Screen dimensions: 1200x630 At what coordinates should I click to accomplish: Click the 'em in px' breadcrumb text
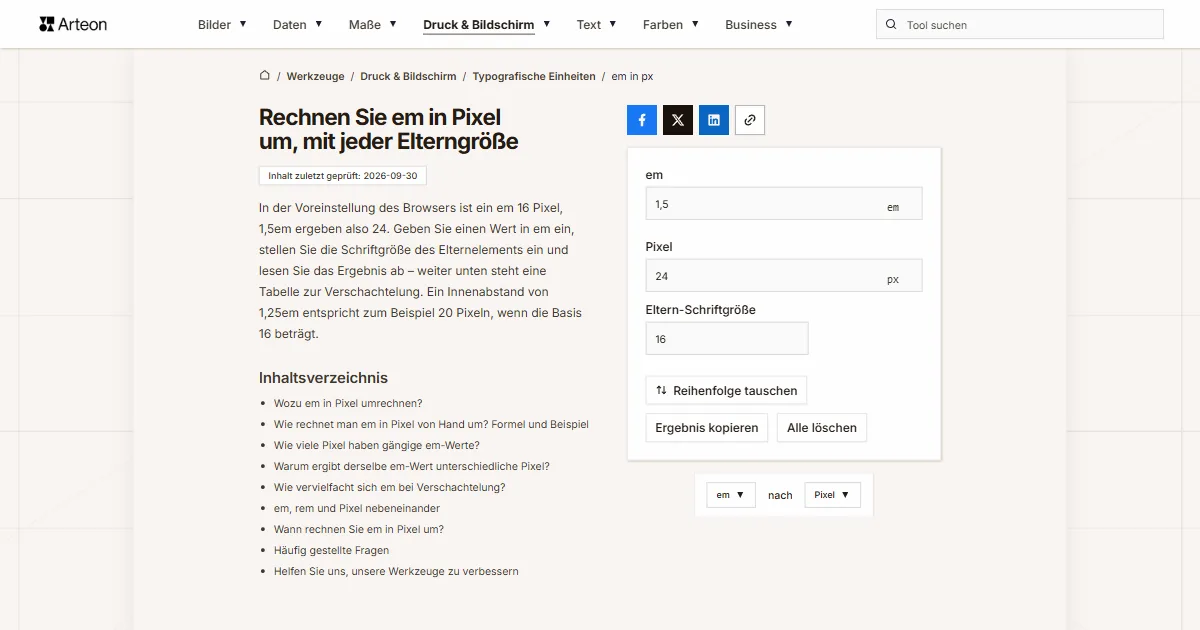(x=633, y=76)
